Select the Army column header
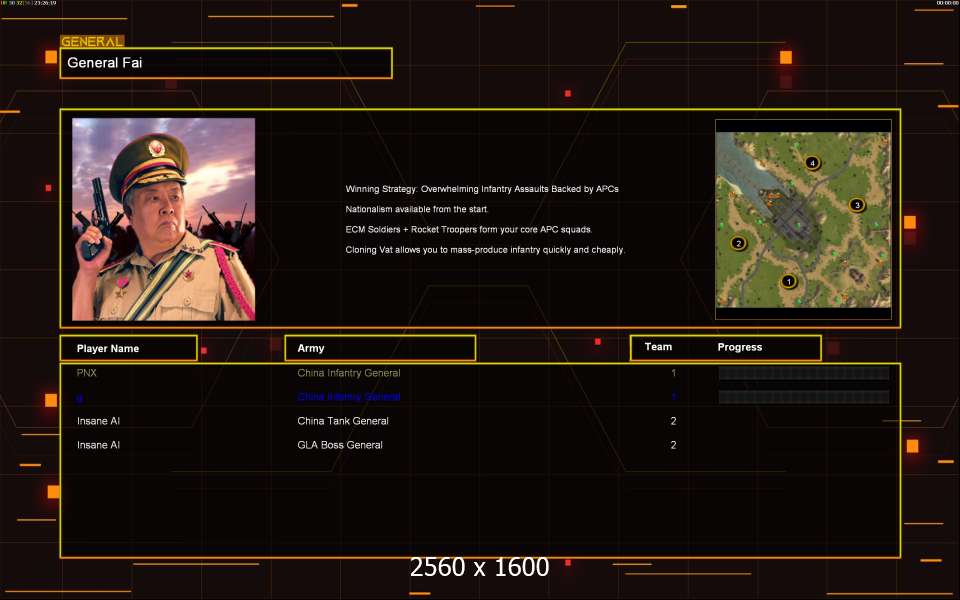Image resolution: width=960 pixels, height=600 pixels. pos(380,348)
